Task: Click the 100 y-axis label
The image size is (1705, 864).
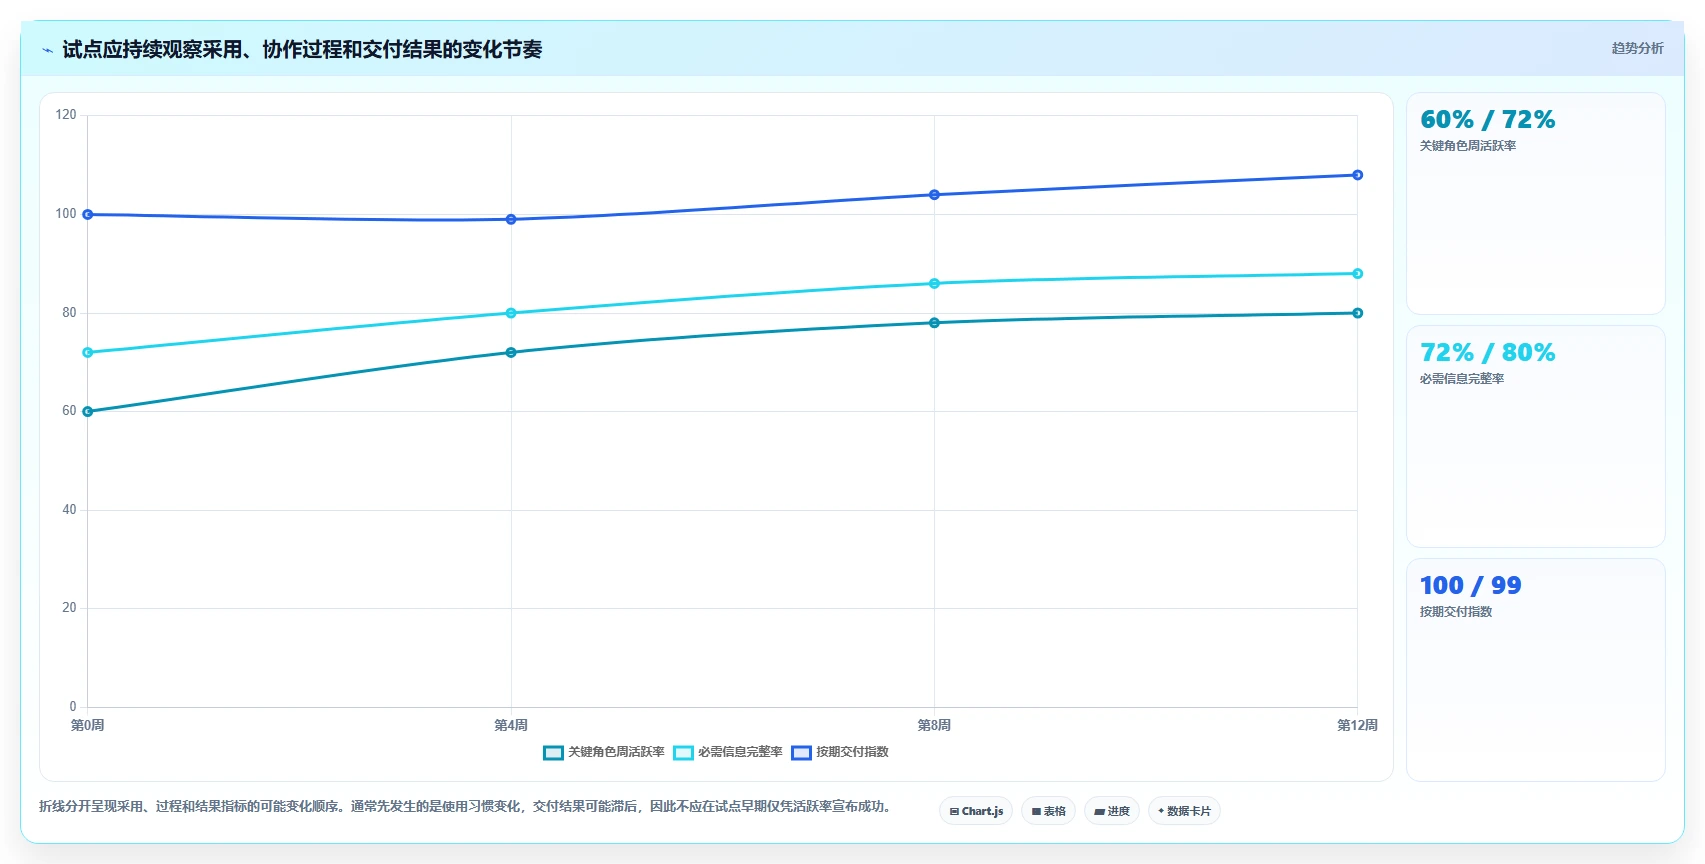Action: [66, 214]
